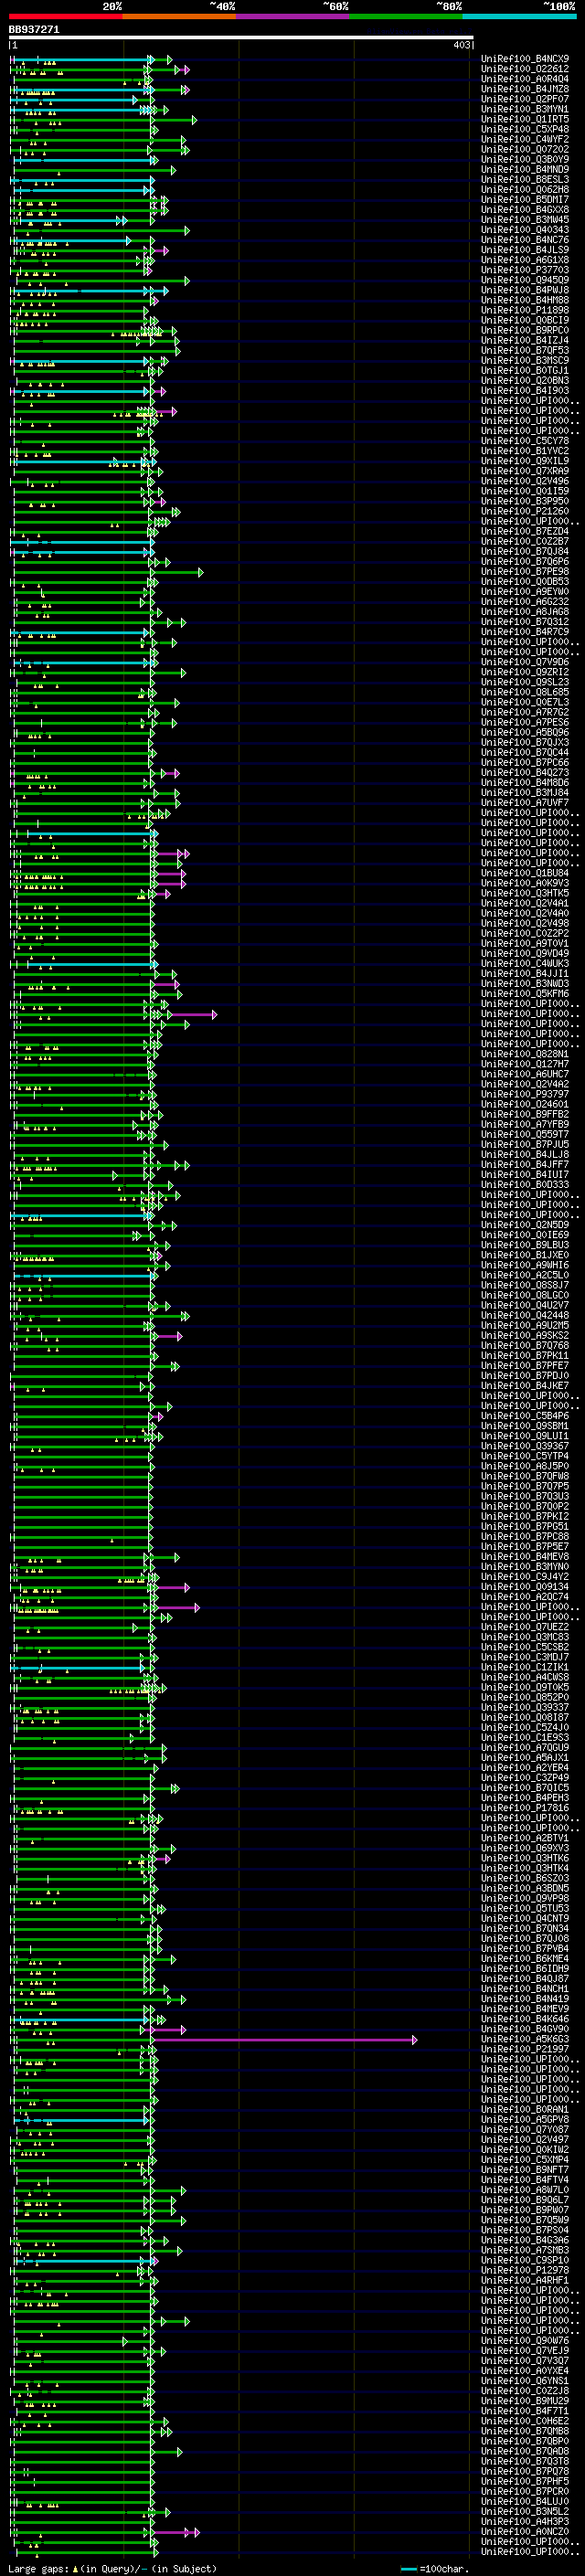Viewport: 585px width, 2576px height.
Task: Select UniRef100_B9NFT7 label
Action: pyautogui.click(x=525, y=2169)
